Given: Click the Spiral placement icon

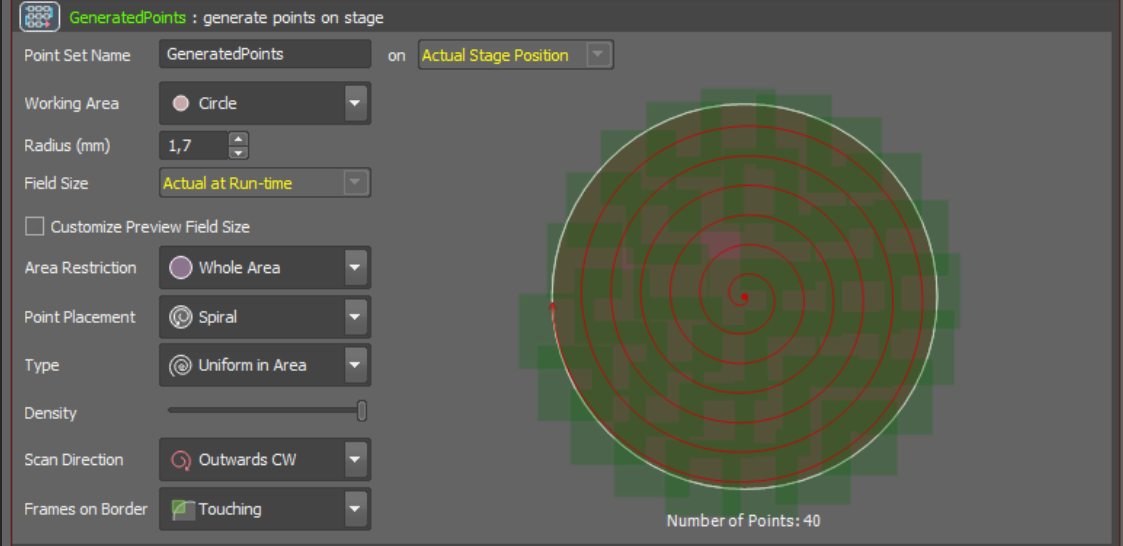Looking at the screenshot, I should click(181, 317).
